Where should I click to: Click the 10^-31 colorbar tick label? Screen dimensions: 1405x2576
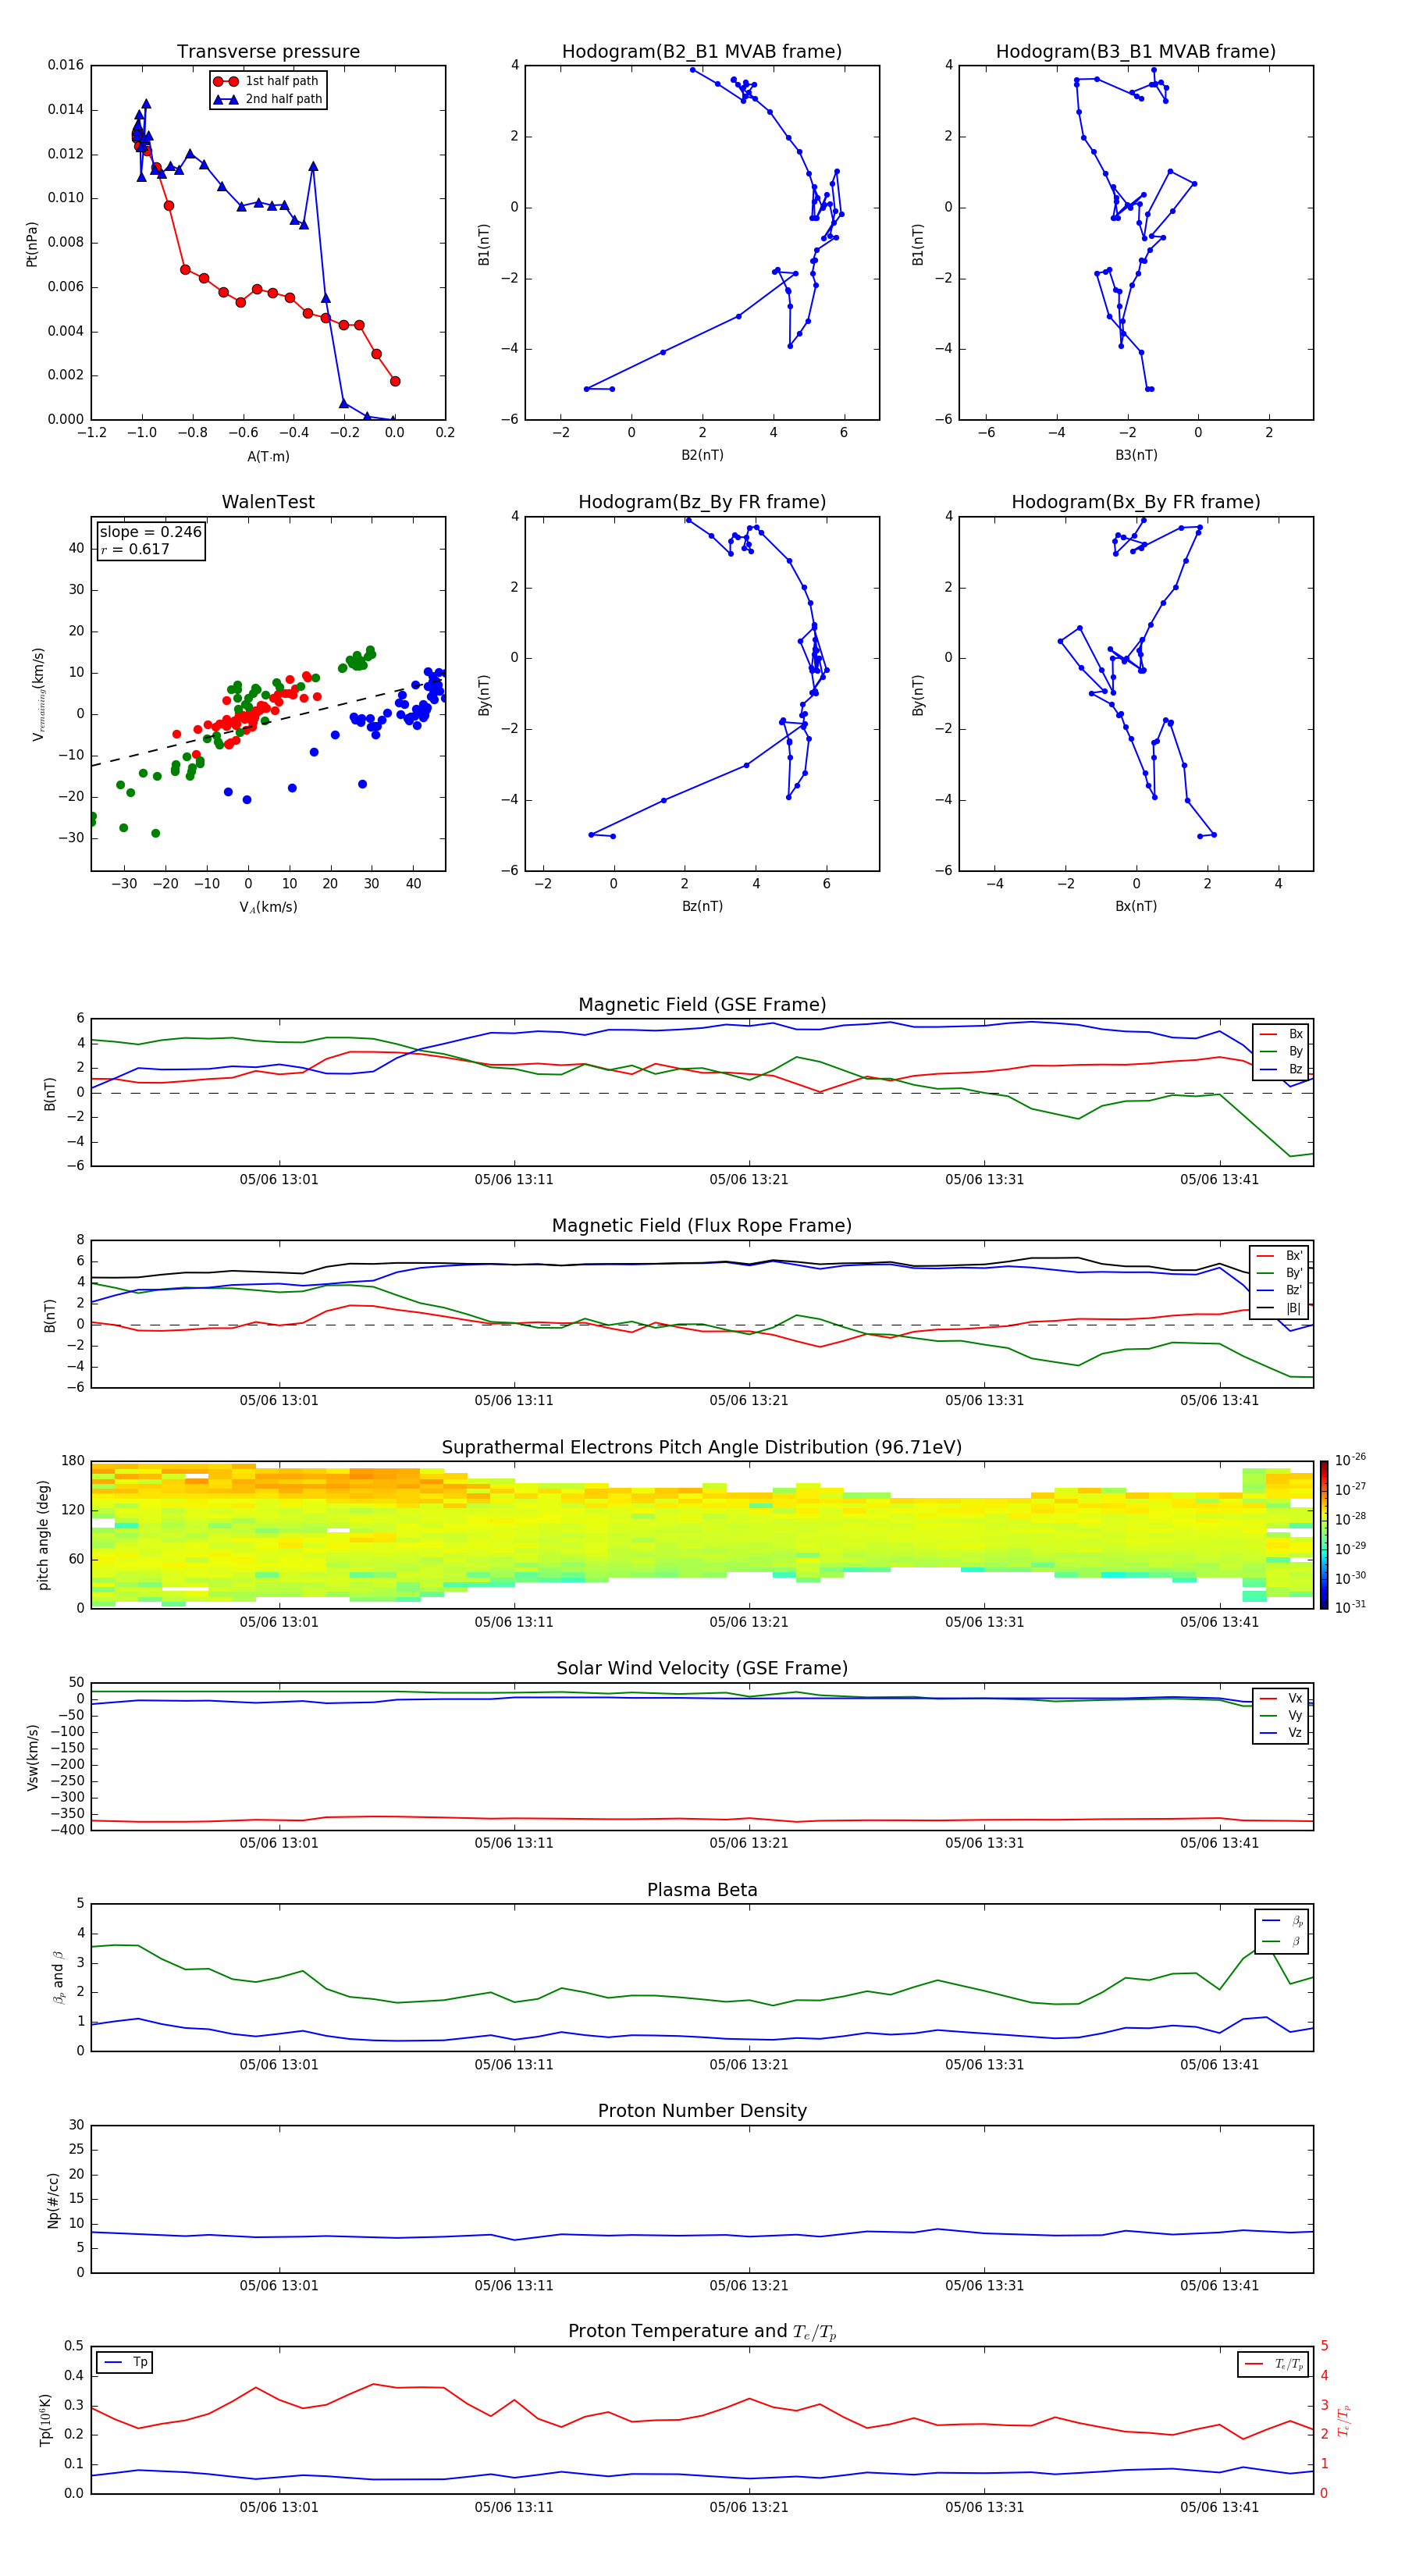(x=1350, y=1607)
